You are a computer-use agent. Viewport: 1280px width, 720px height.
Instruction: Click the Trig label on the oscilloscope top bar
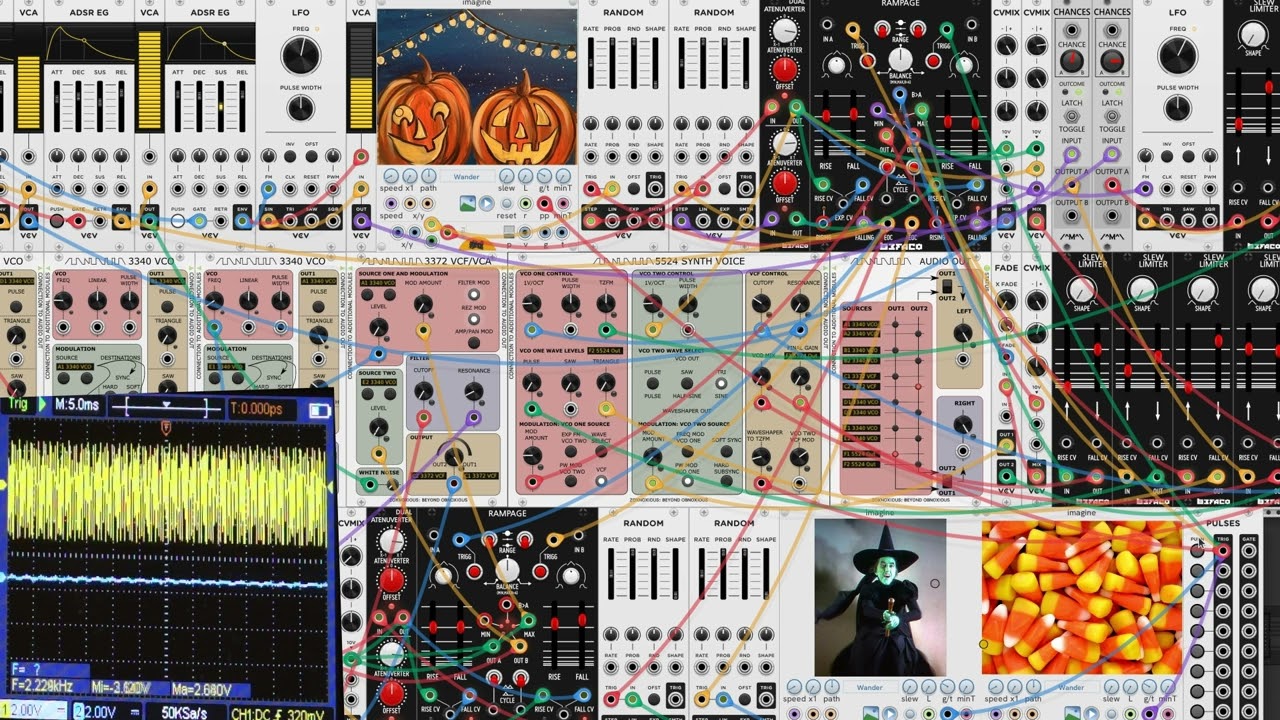[x=18, y=404]
